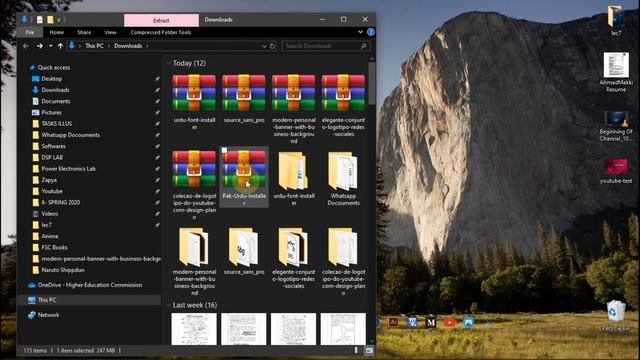This screenshot has width=640, height=360.
Task: Open TASKS ILLUS folder in sidebar
Action: (x=56, y=124)
